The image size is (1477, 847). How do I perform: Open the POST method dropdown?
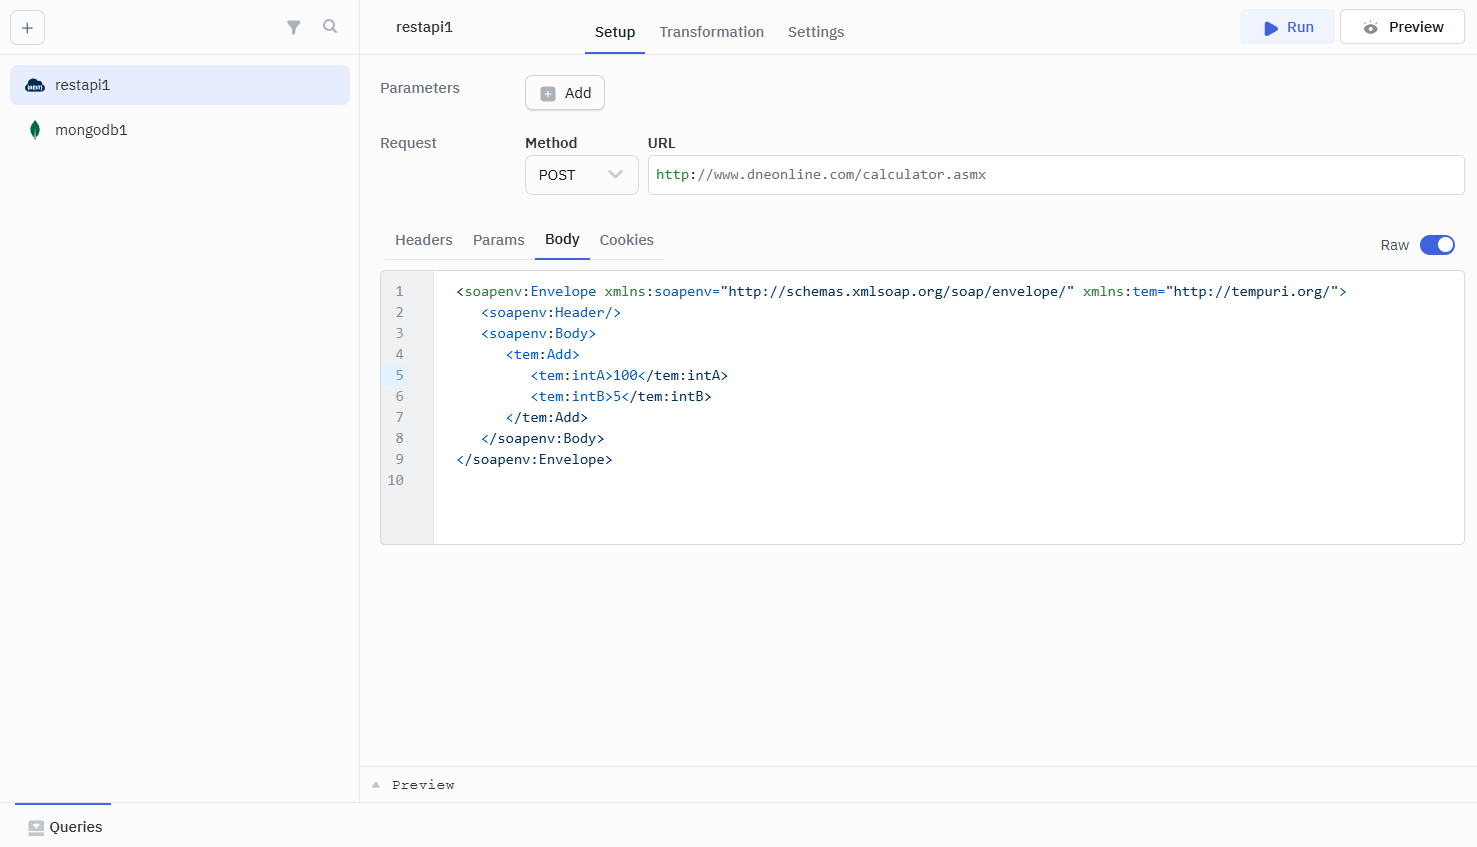[581, 175]
